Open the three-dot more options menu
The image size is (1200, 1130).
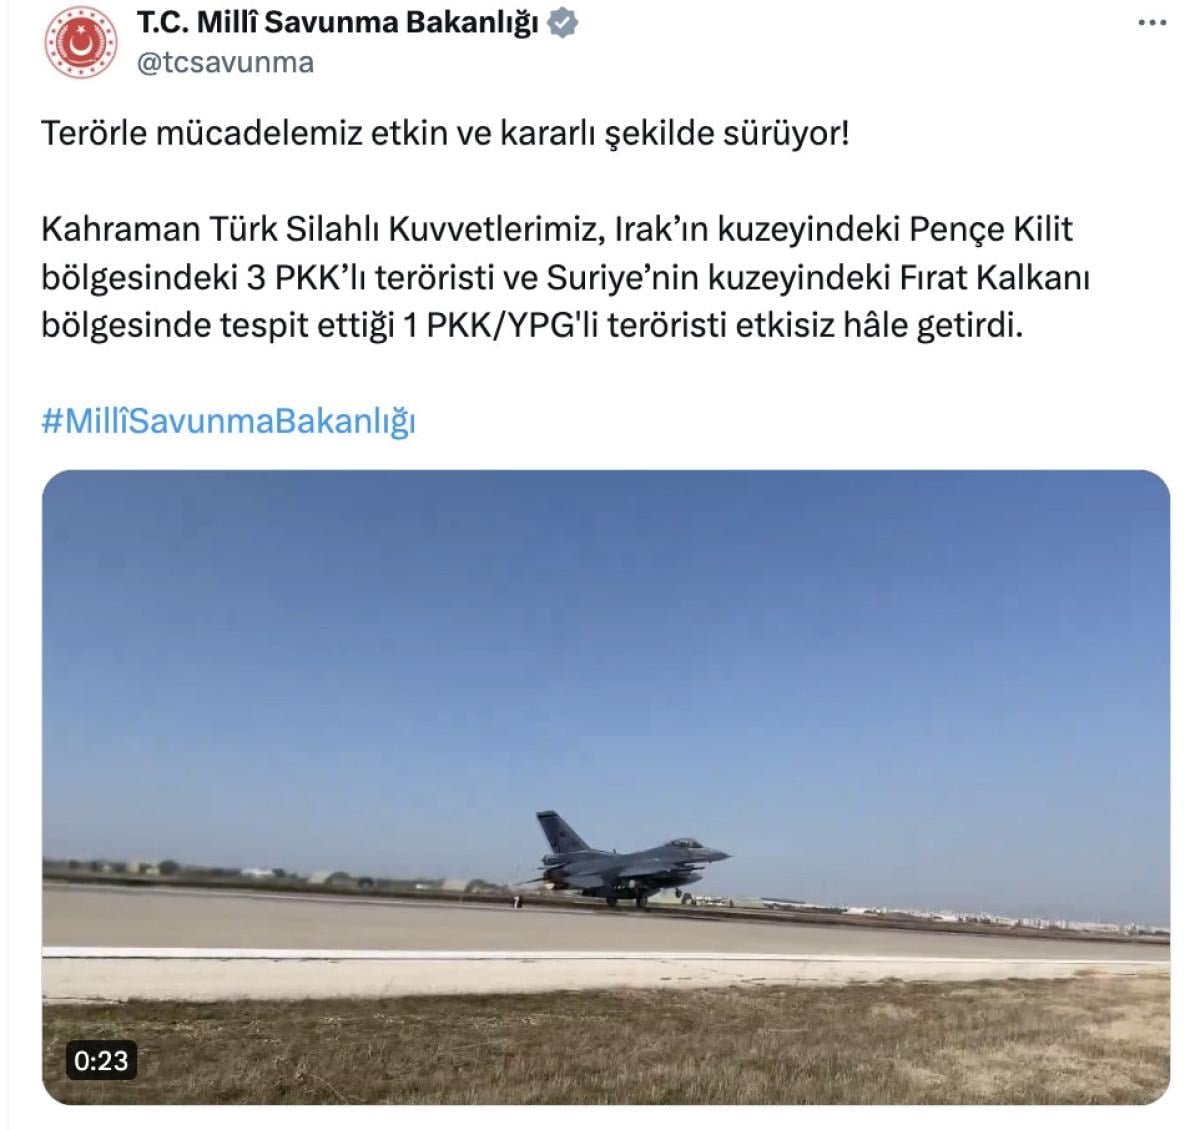[1152, 23]
